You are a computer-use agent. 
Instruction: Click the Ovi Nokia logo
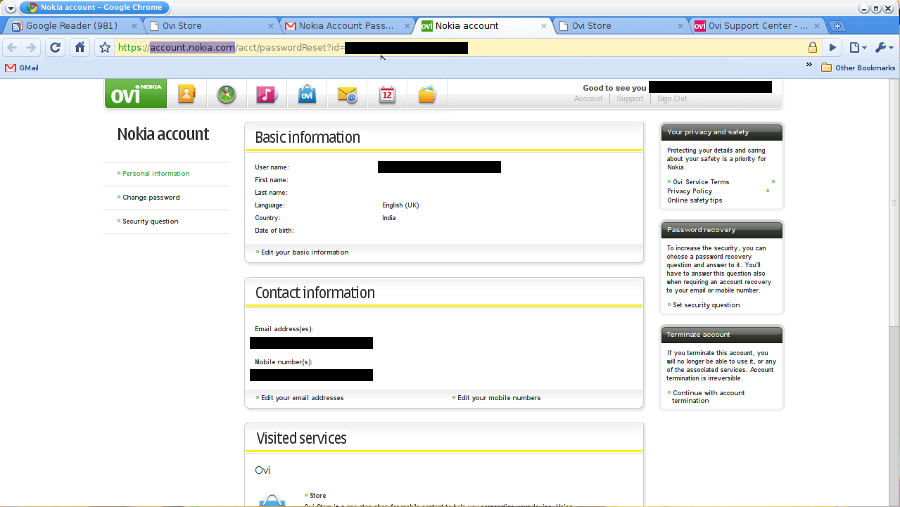coord(135,94)
